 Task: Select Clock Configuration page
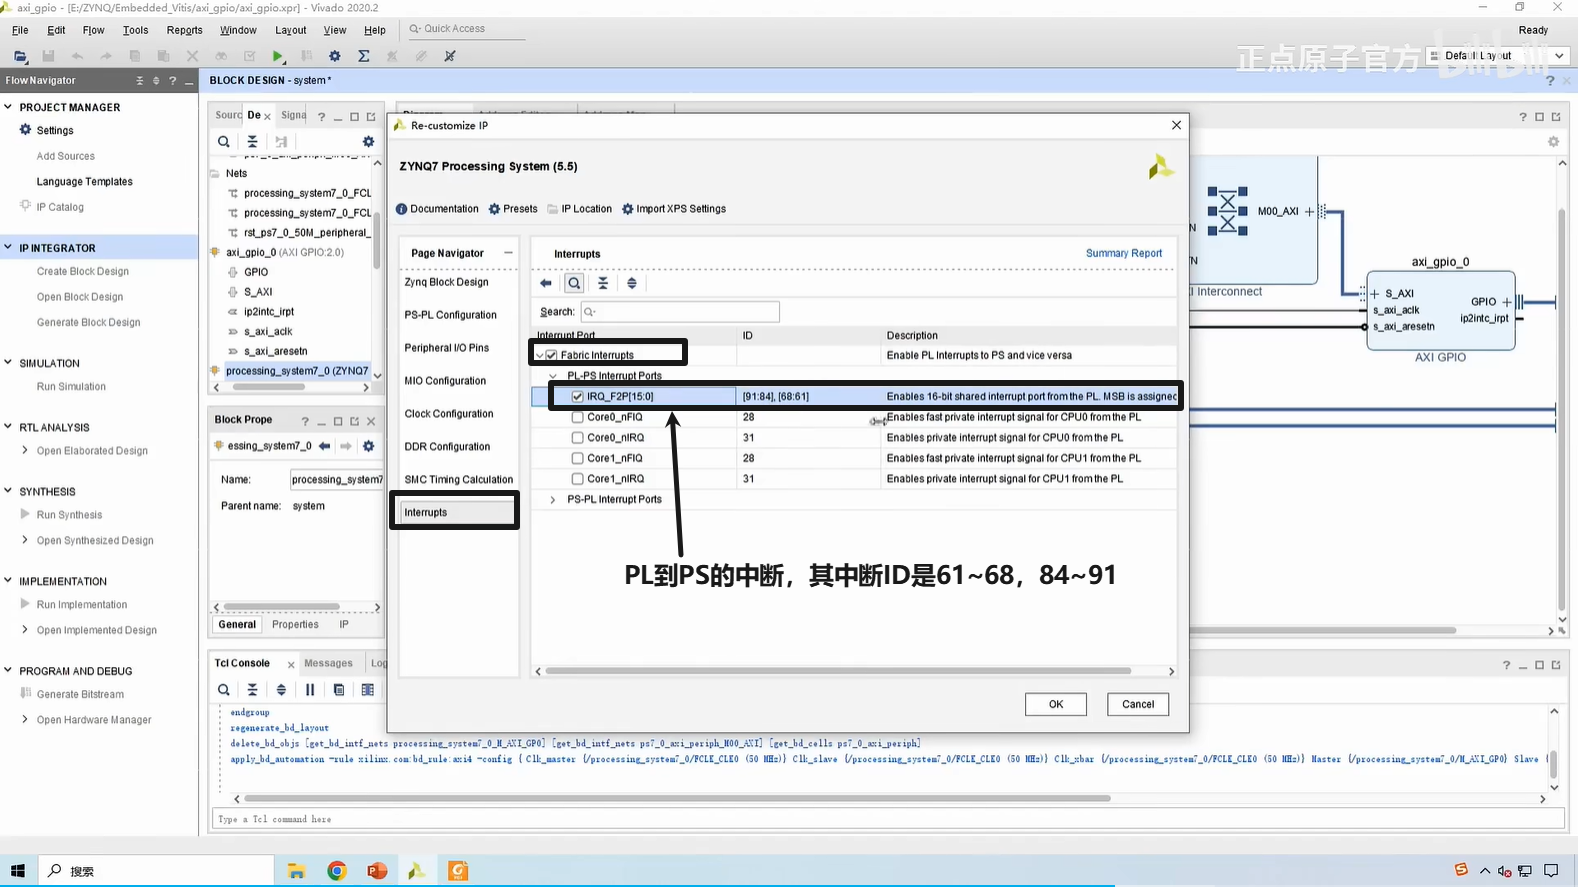(x=449, y=414)
